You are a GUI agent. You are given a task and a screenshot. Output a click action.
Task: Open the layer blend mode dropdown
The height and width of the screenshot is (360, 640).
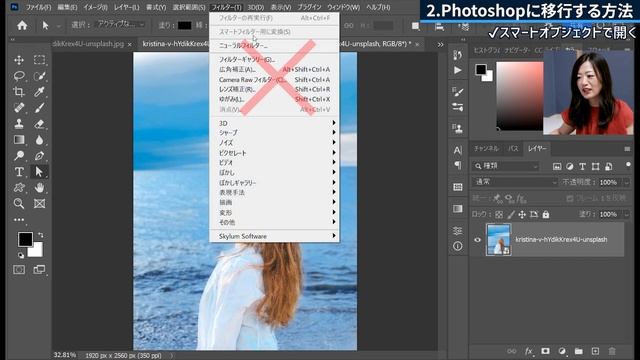[515, 182]
